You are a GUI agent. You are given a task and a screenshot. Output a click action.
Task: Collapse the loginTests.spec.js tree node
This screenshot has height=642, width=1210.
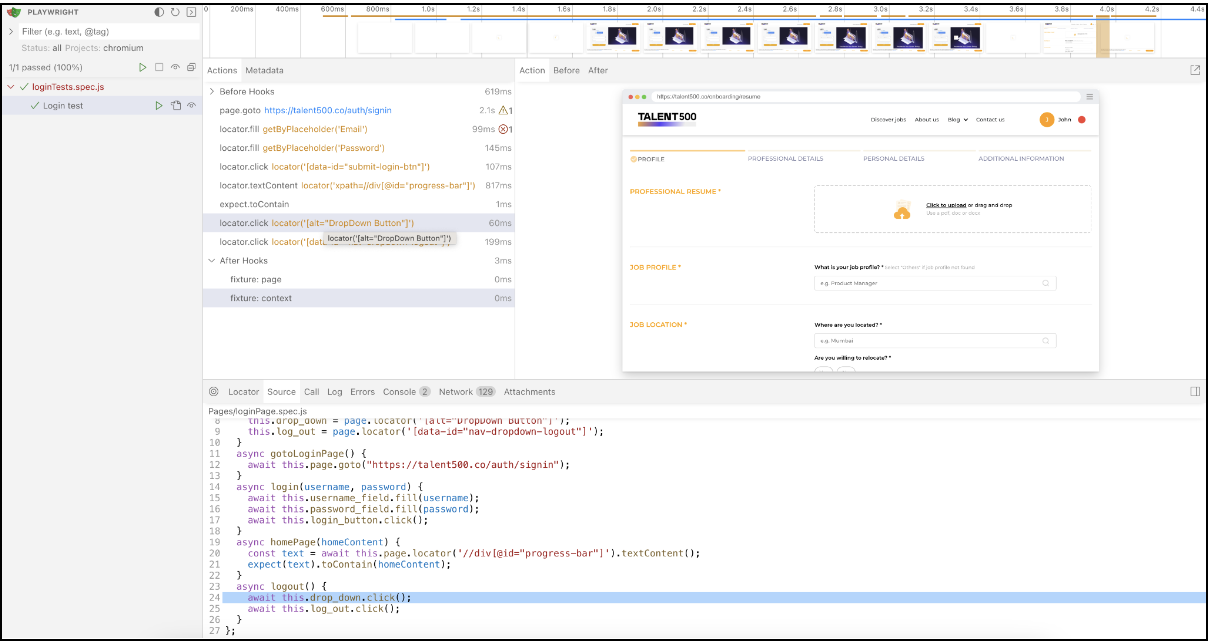(x=12, y=87)
